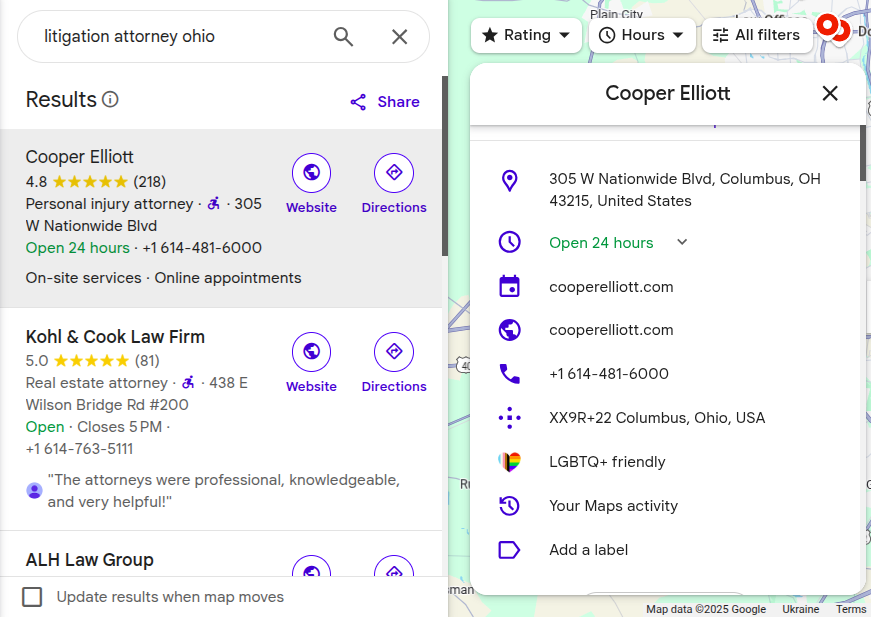Viewport: 871px width, 617px height.
Task: Click Kohl & Cook star rating 5.0
Action: [x=92, y=361]
